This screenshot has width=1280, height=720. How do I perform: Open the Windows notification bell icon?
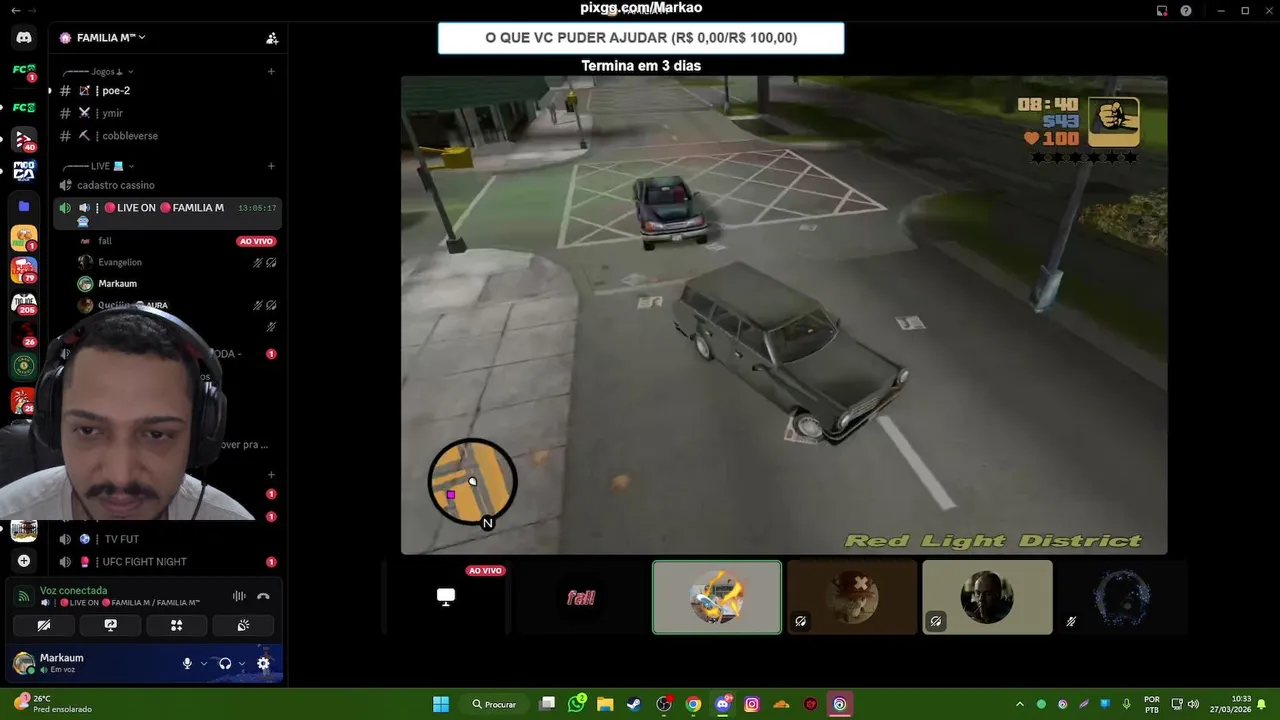tap(1263, 704)
